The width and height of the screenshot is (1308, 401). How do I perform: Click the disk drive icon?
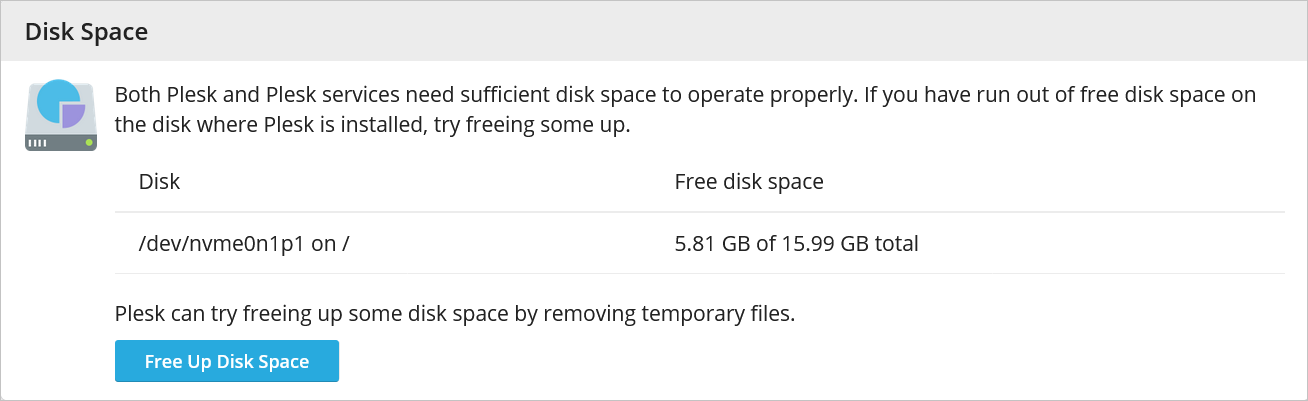coord(61,116)
